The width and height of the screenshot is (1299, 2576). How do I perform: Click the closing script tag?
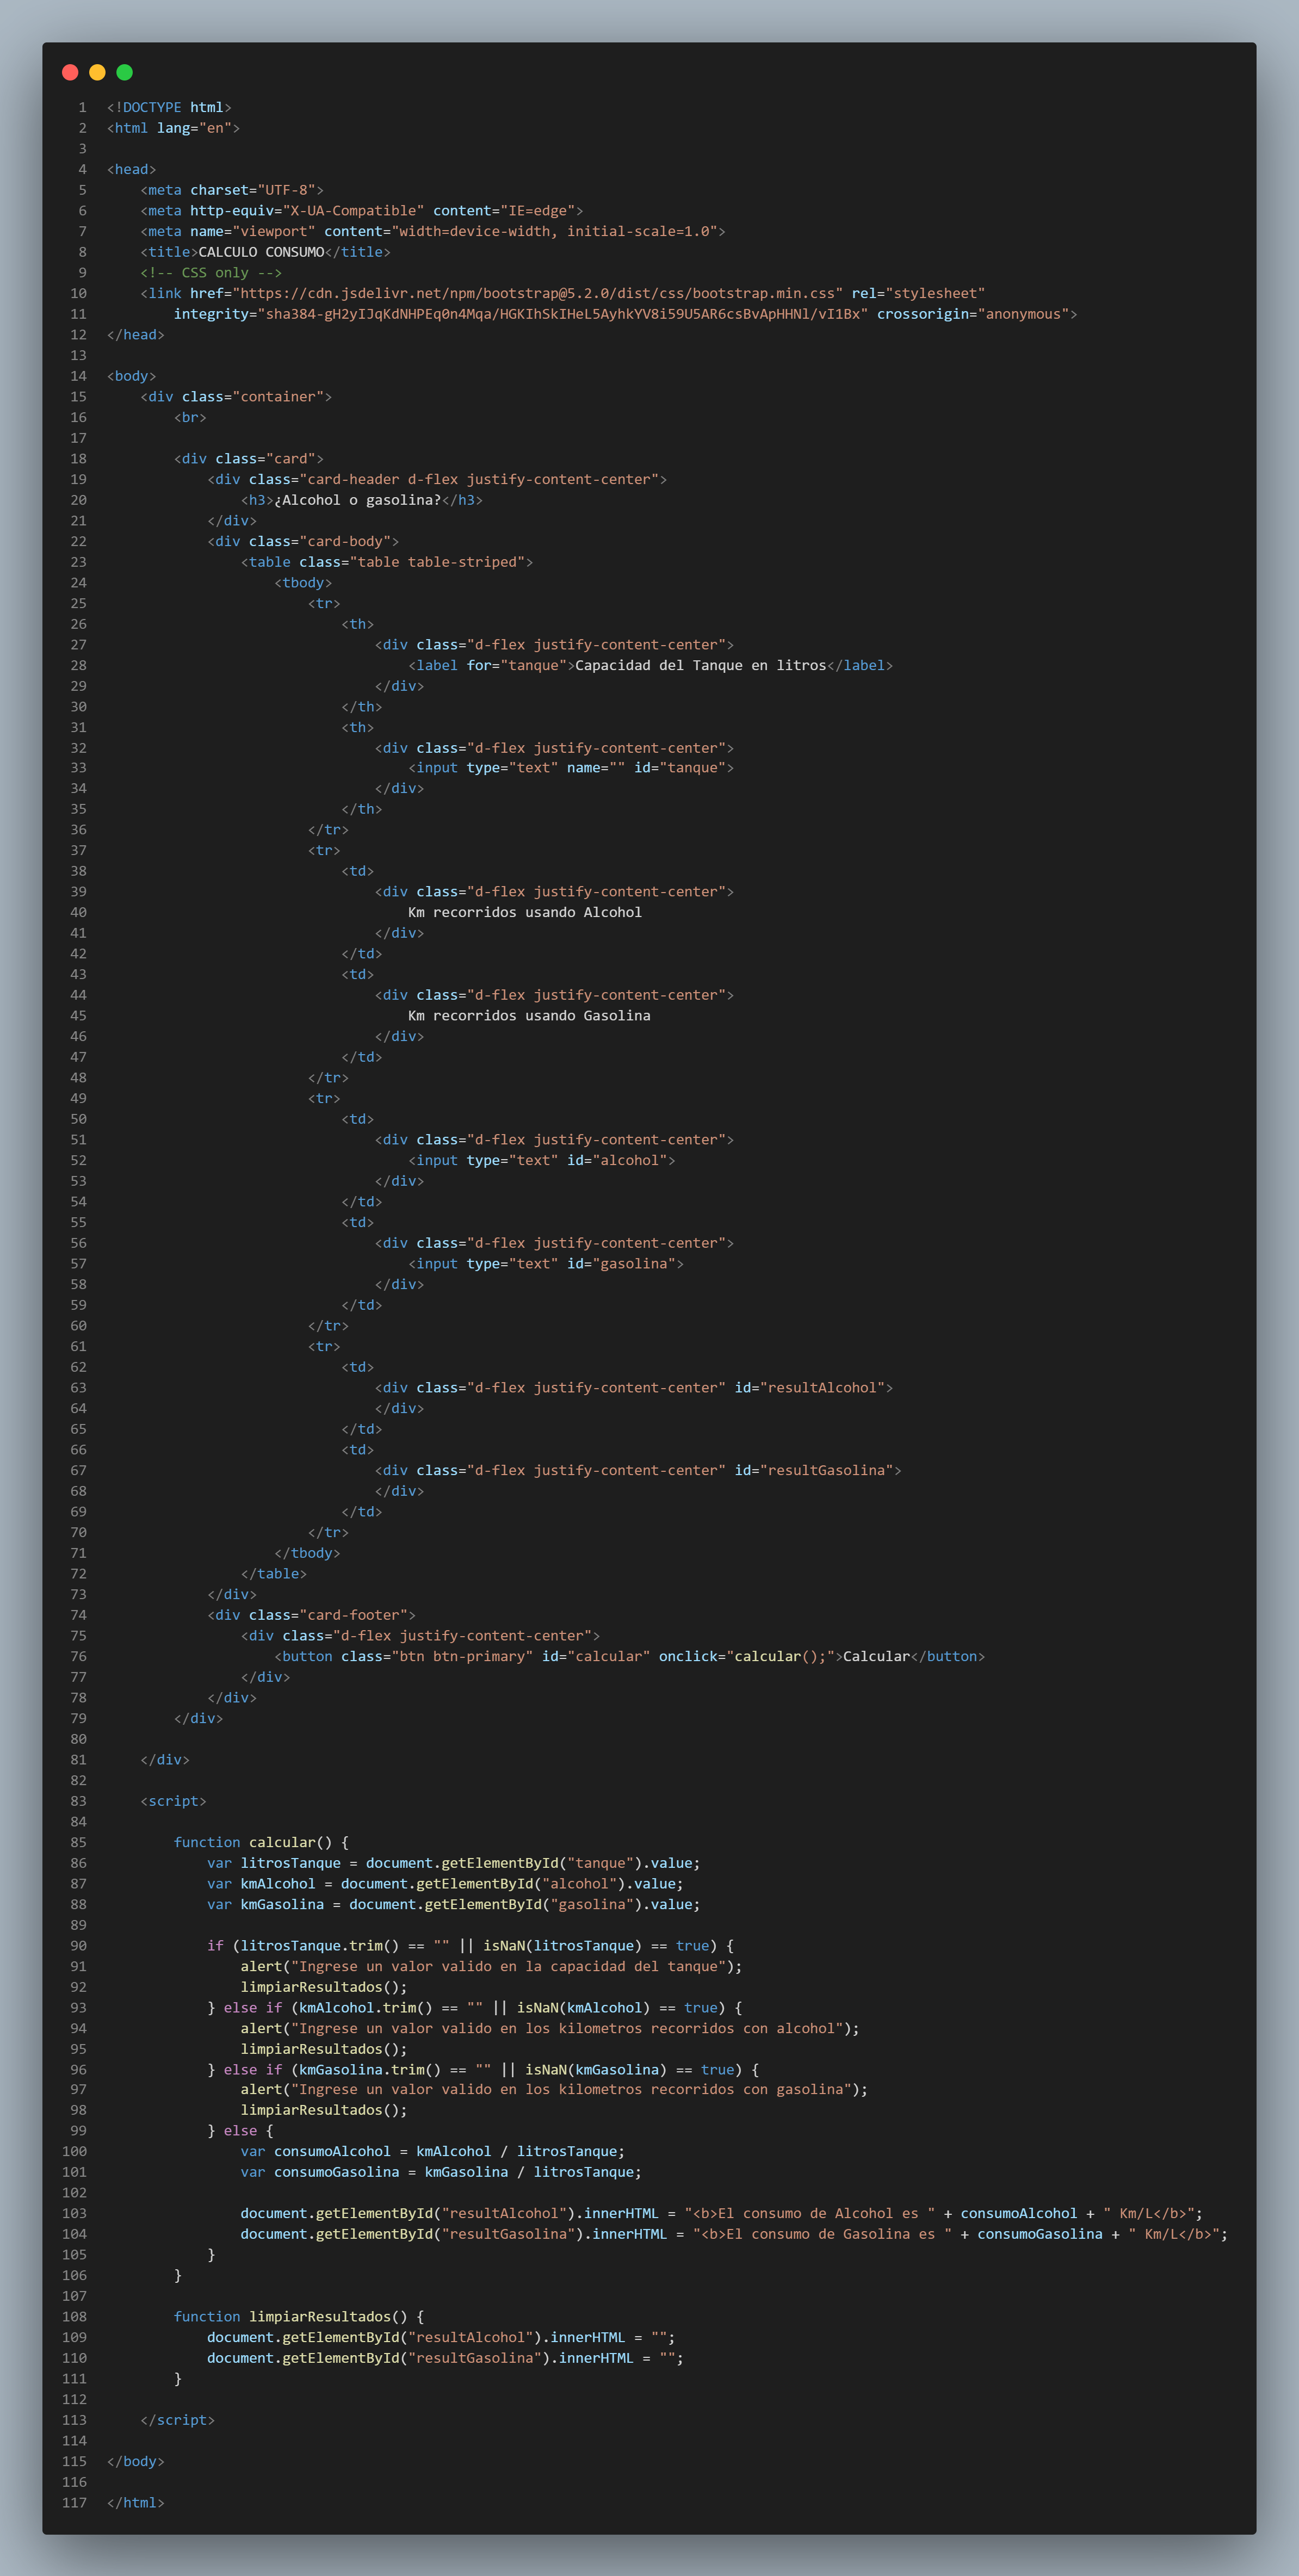coord(177,2420)
